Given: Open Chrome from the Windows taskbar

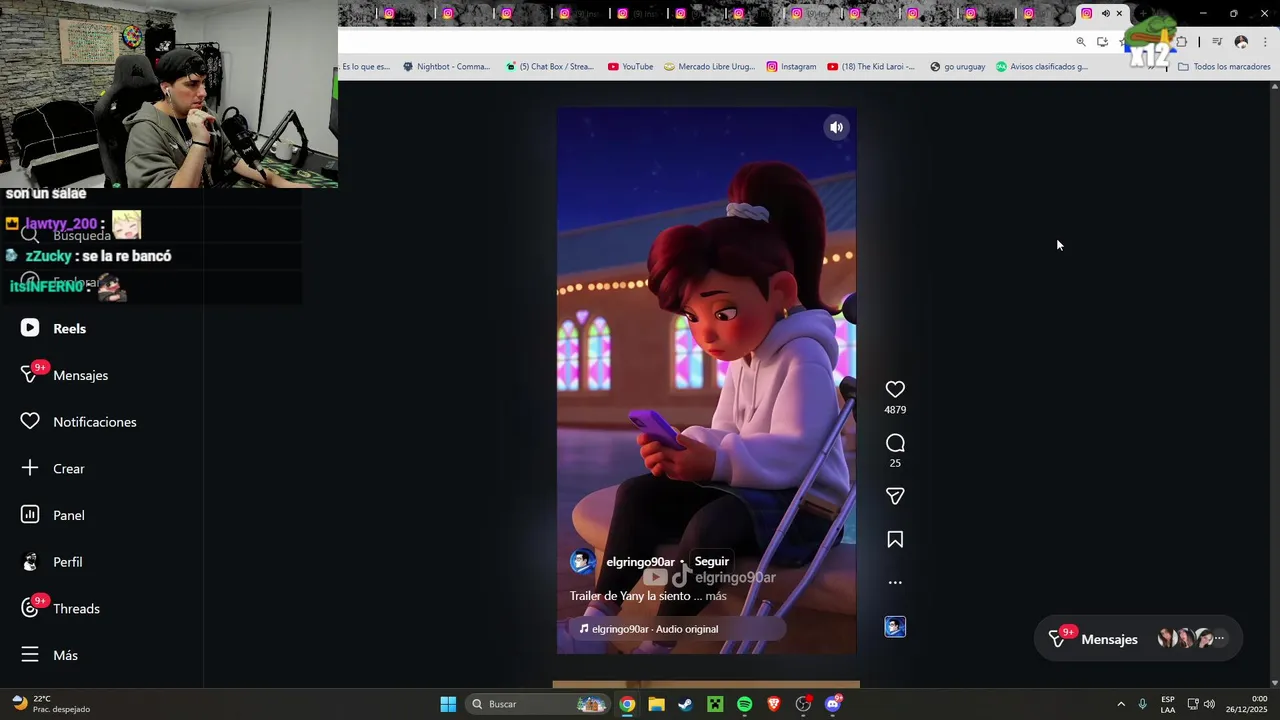Looking at the screenshot, I should click(x=627, y=704).
